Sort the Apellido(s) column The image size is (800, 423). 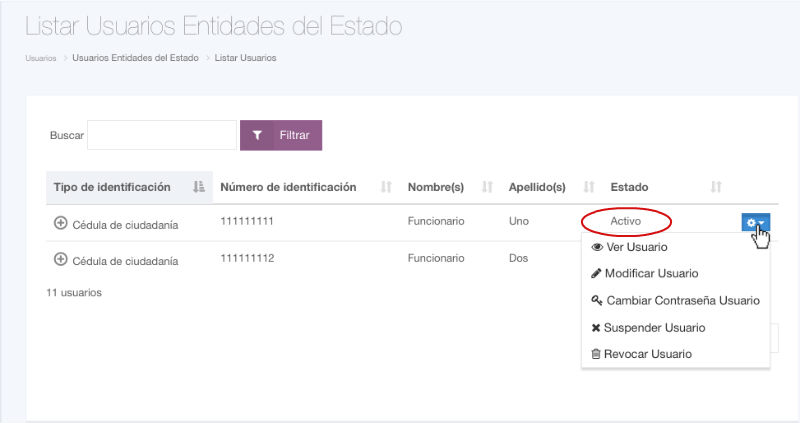[589, 187]
